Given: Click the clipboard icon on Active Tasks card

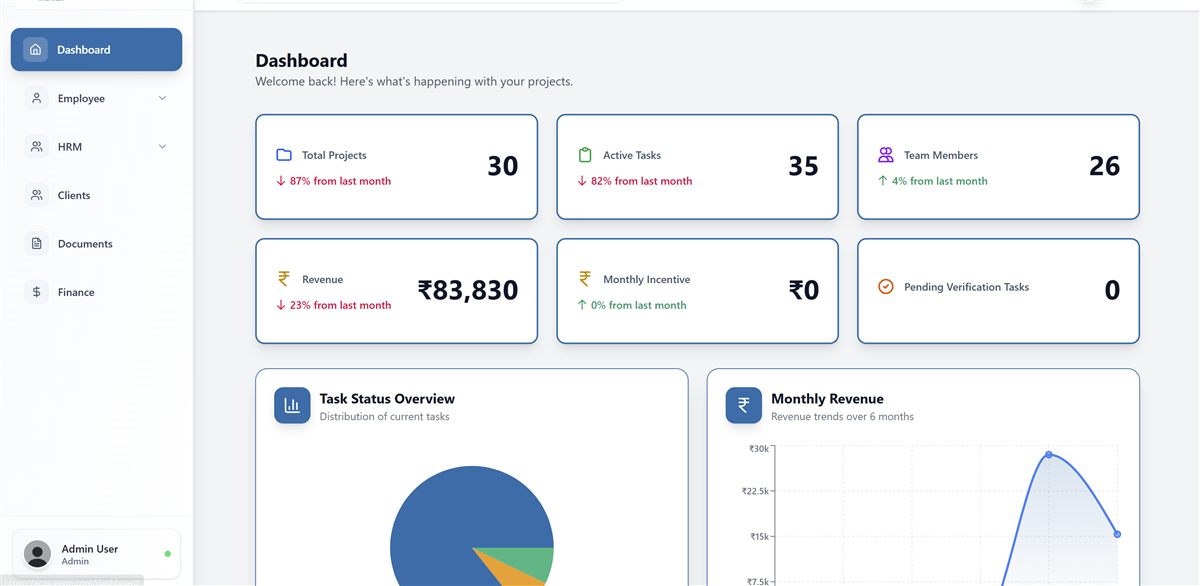Looking at the screenshot, I should coord(585,155).
